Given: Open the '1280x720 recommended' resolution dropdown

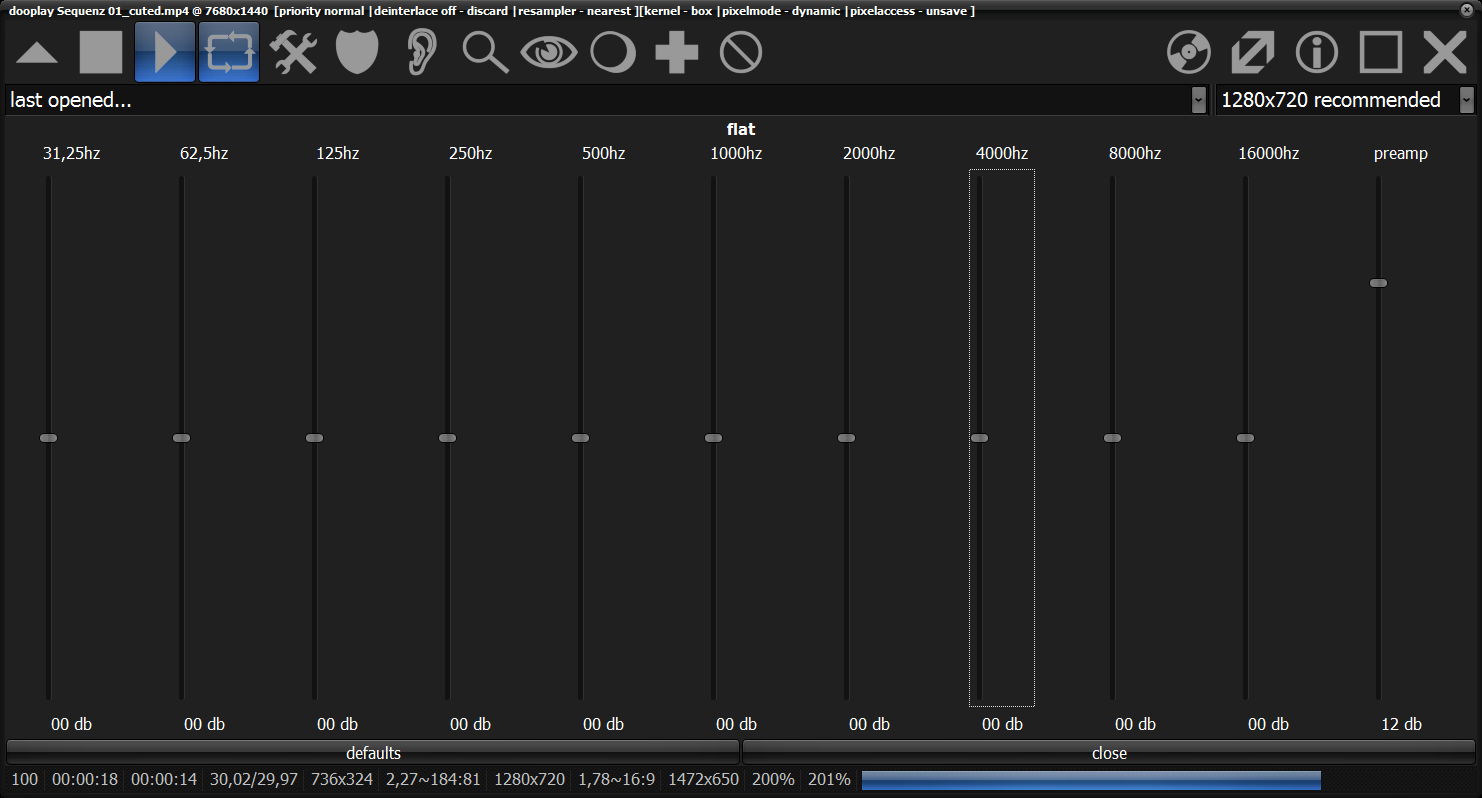Looking at the screenshot, I should click(x=1466, y=100).
